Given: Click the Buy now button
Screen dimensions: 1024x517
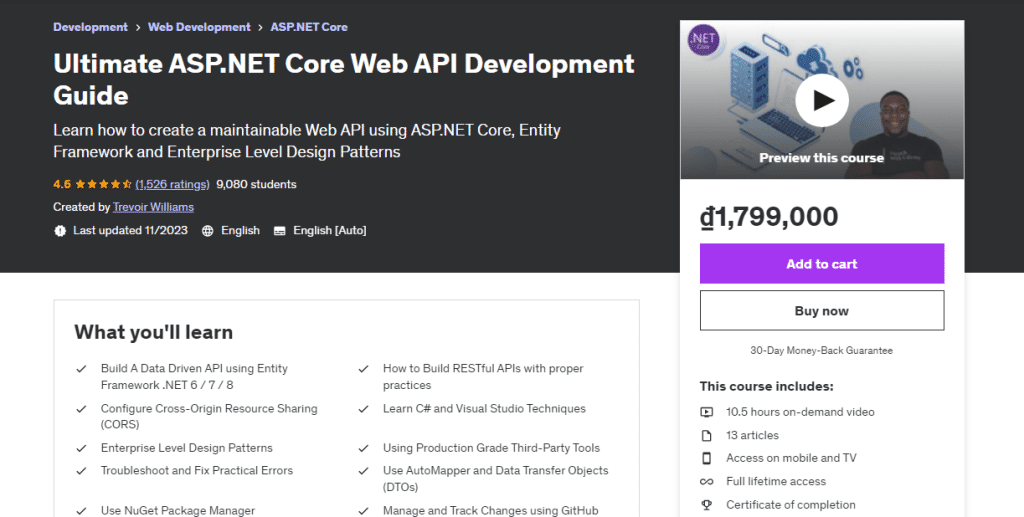Looking at the screenshot, I should tap(822, 311).
